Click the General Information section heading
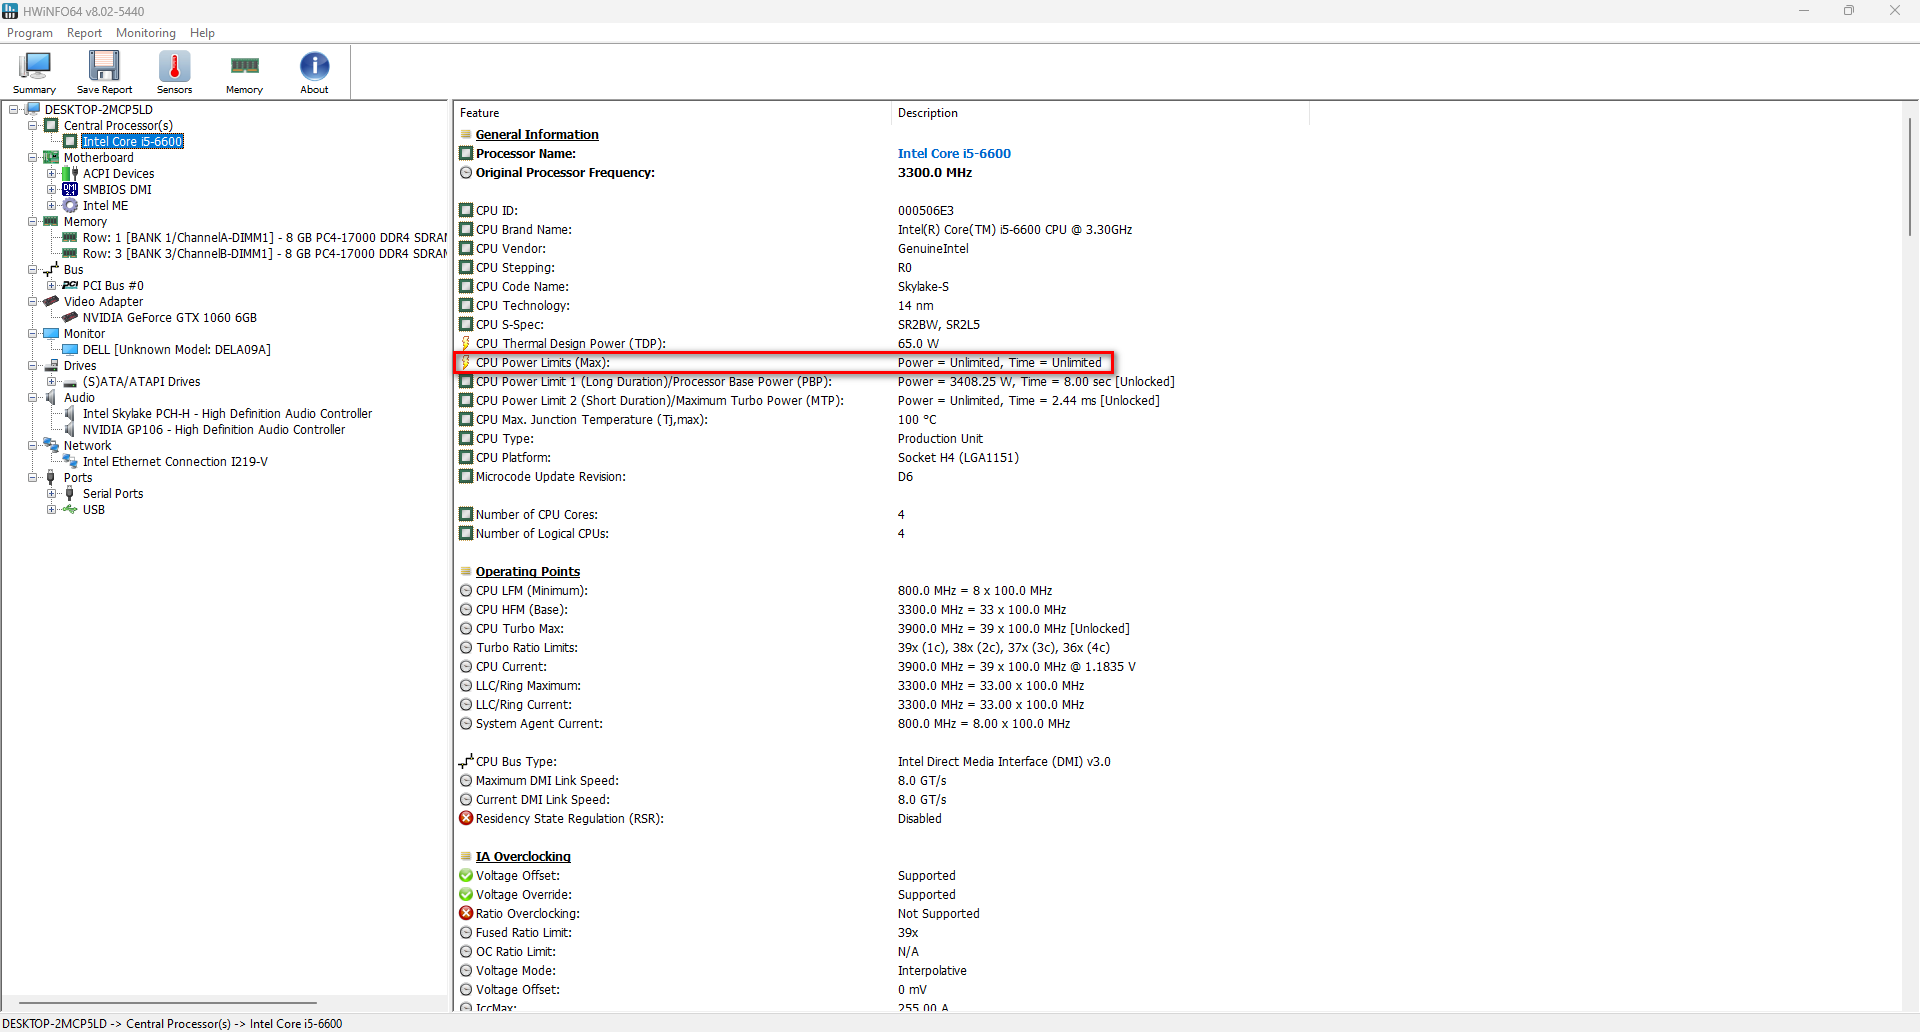1920x1032 pixels. pyautogui.click(x=537, y=134)
